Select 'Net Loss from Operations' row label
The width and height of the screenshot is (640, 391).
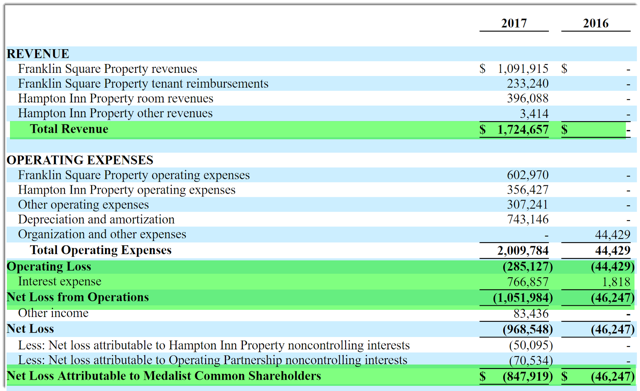point(78,297)
